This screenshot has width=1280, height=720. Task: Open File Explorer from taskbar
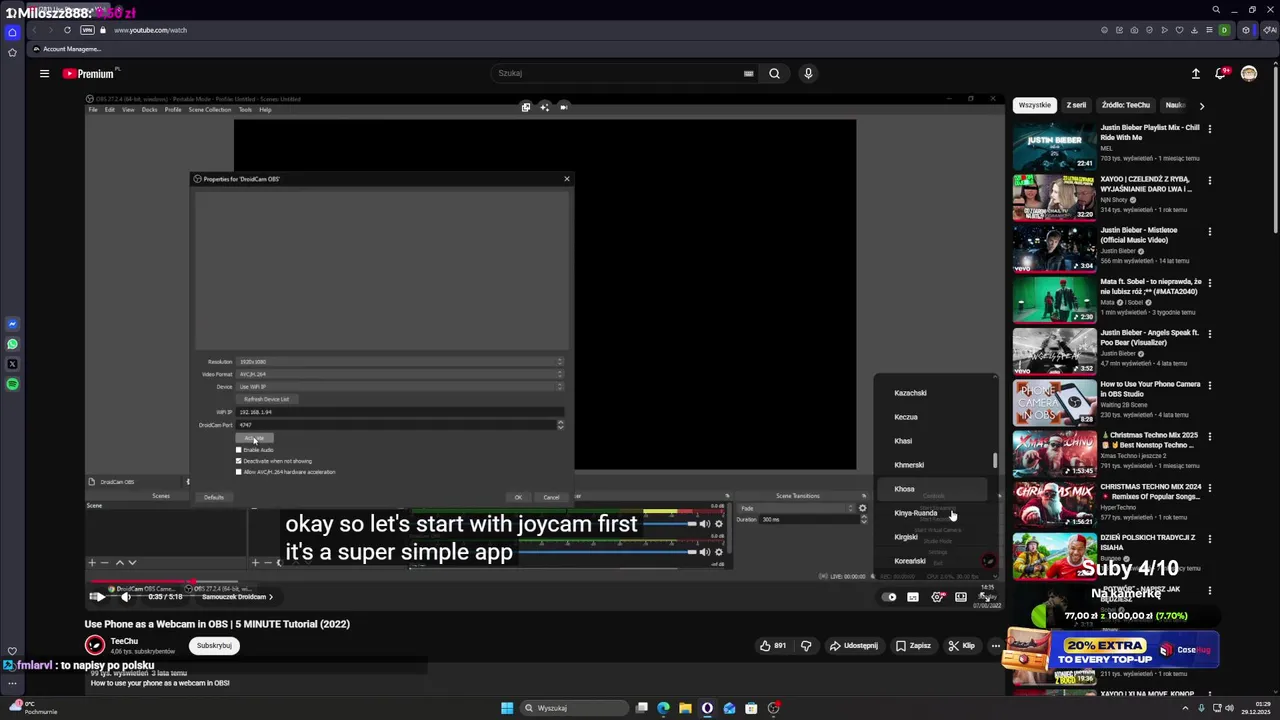(685, 708)
